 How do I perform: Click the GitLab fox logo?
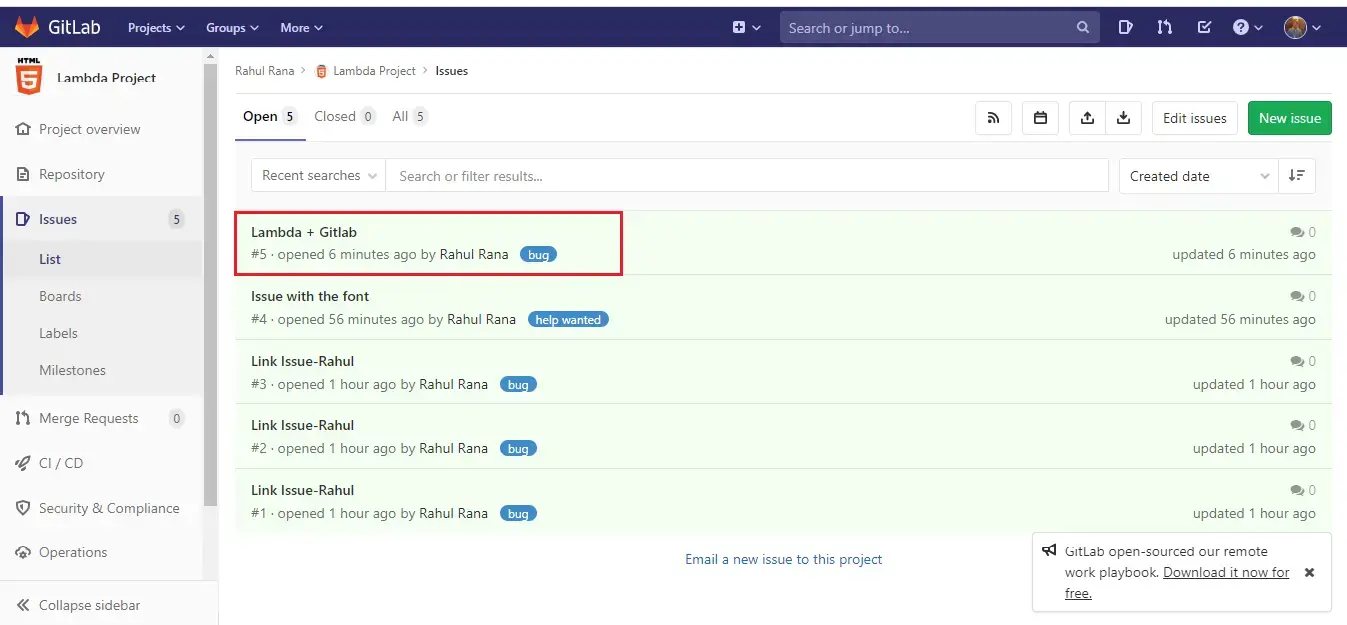[27, 27]
